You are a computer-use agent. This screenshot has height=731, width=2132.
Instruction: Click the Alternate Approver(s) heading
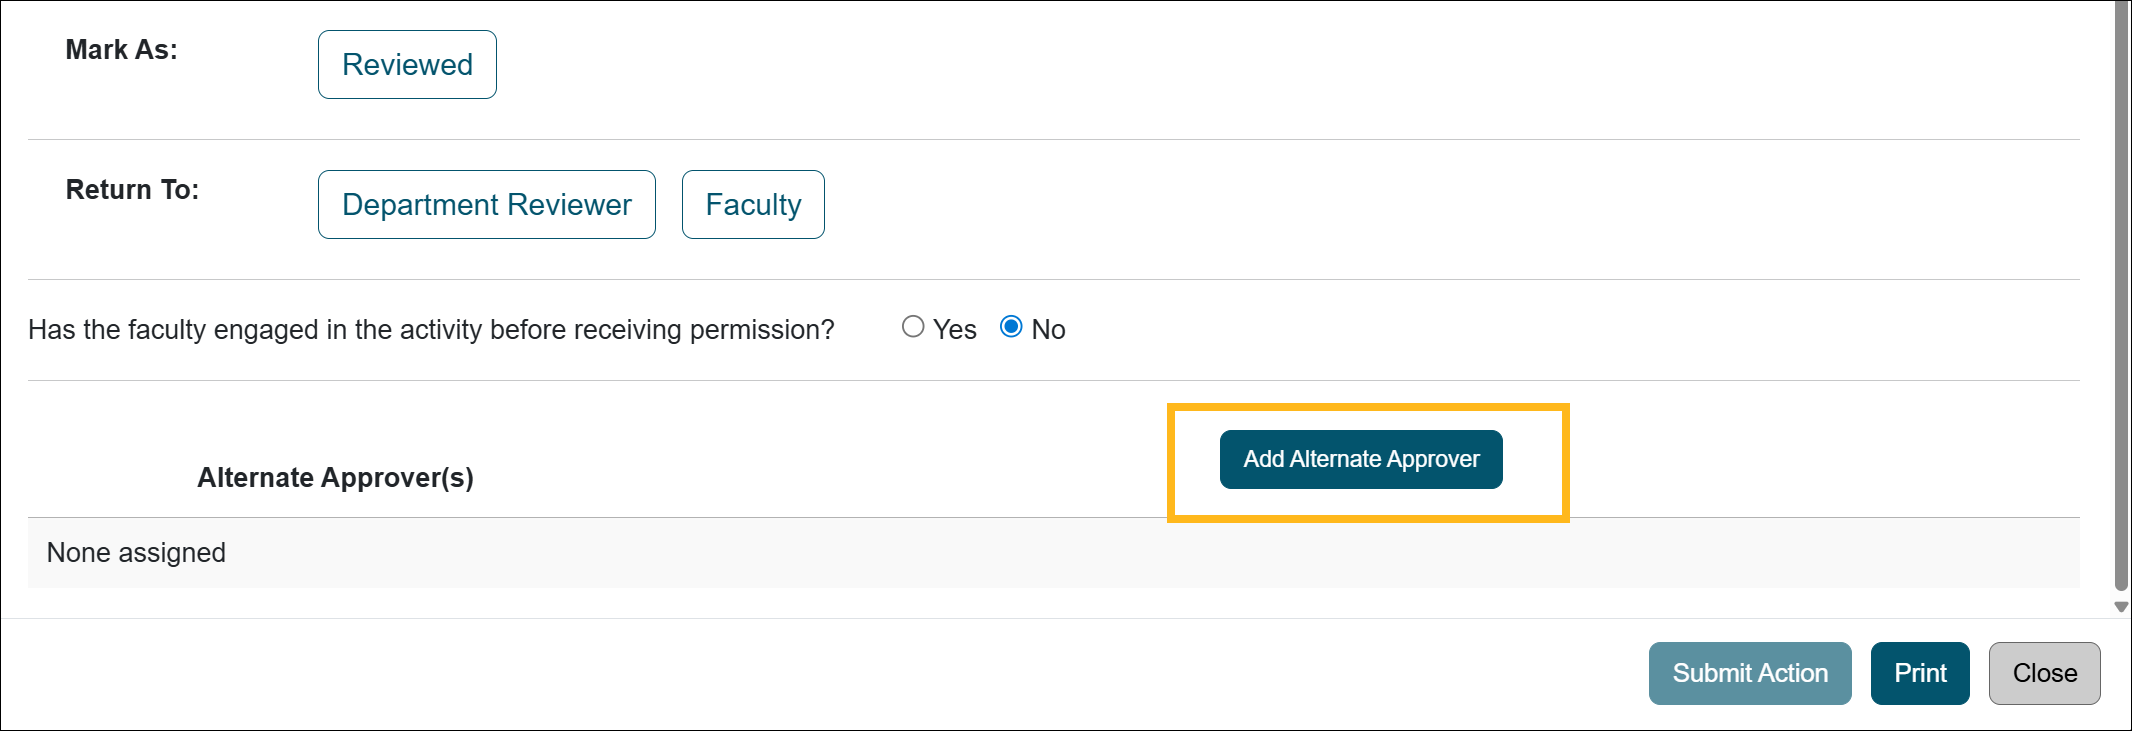pos(337,477)
